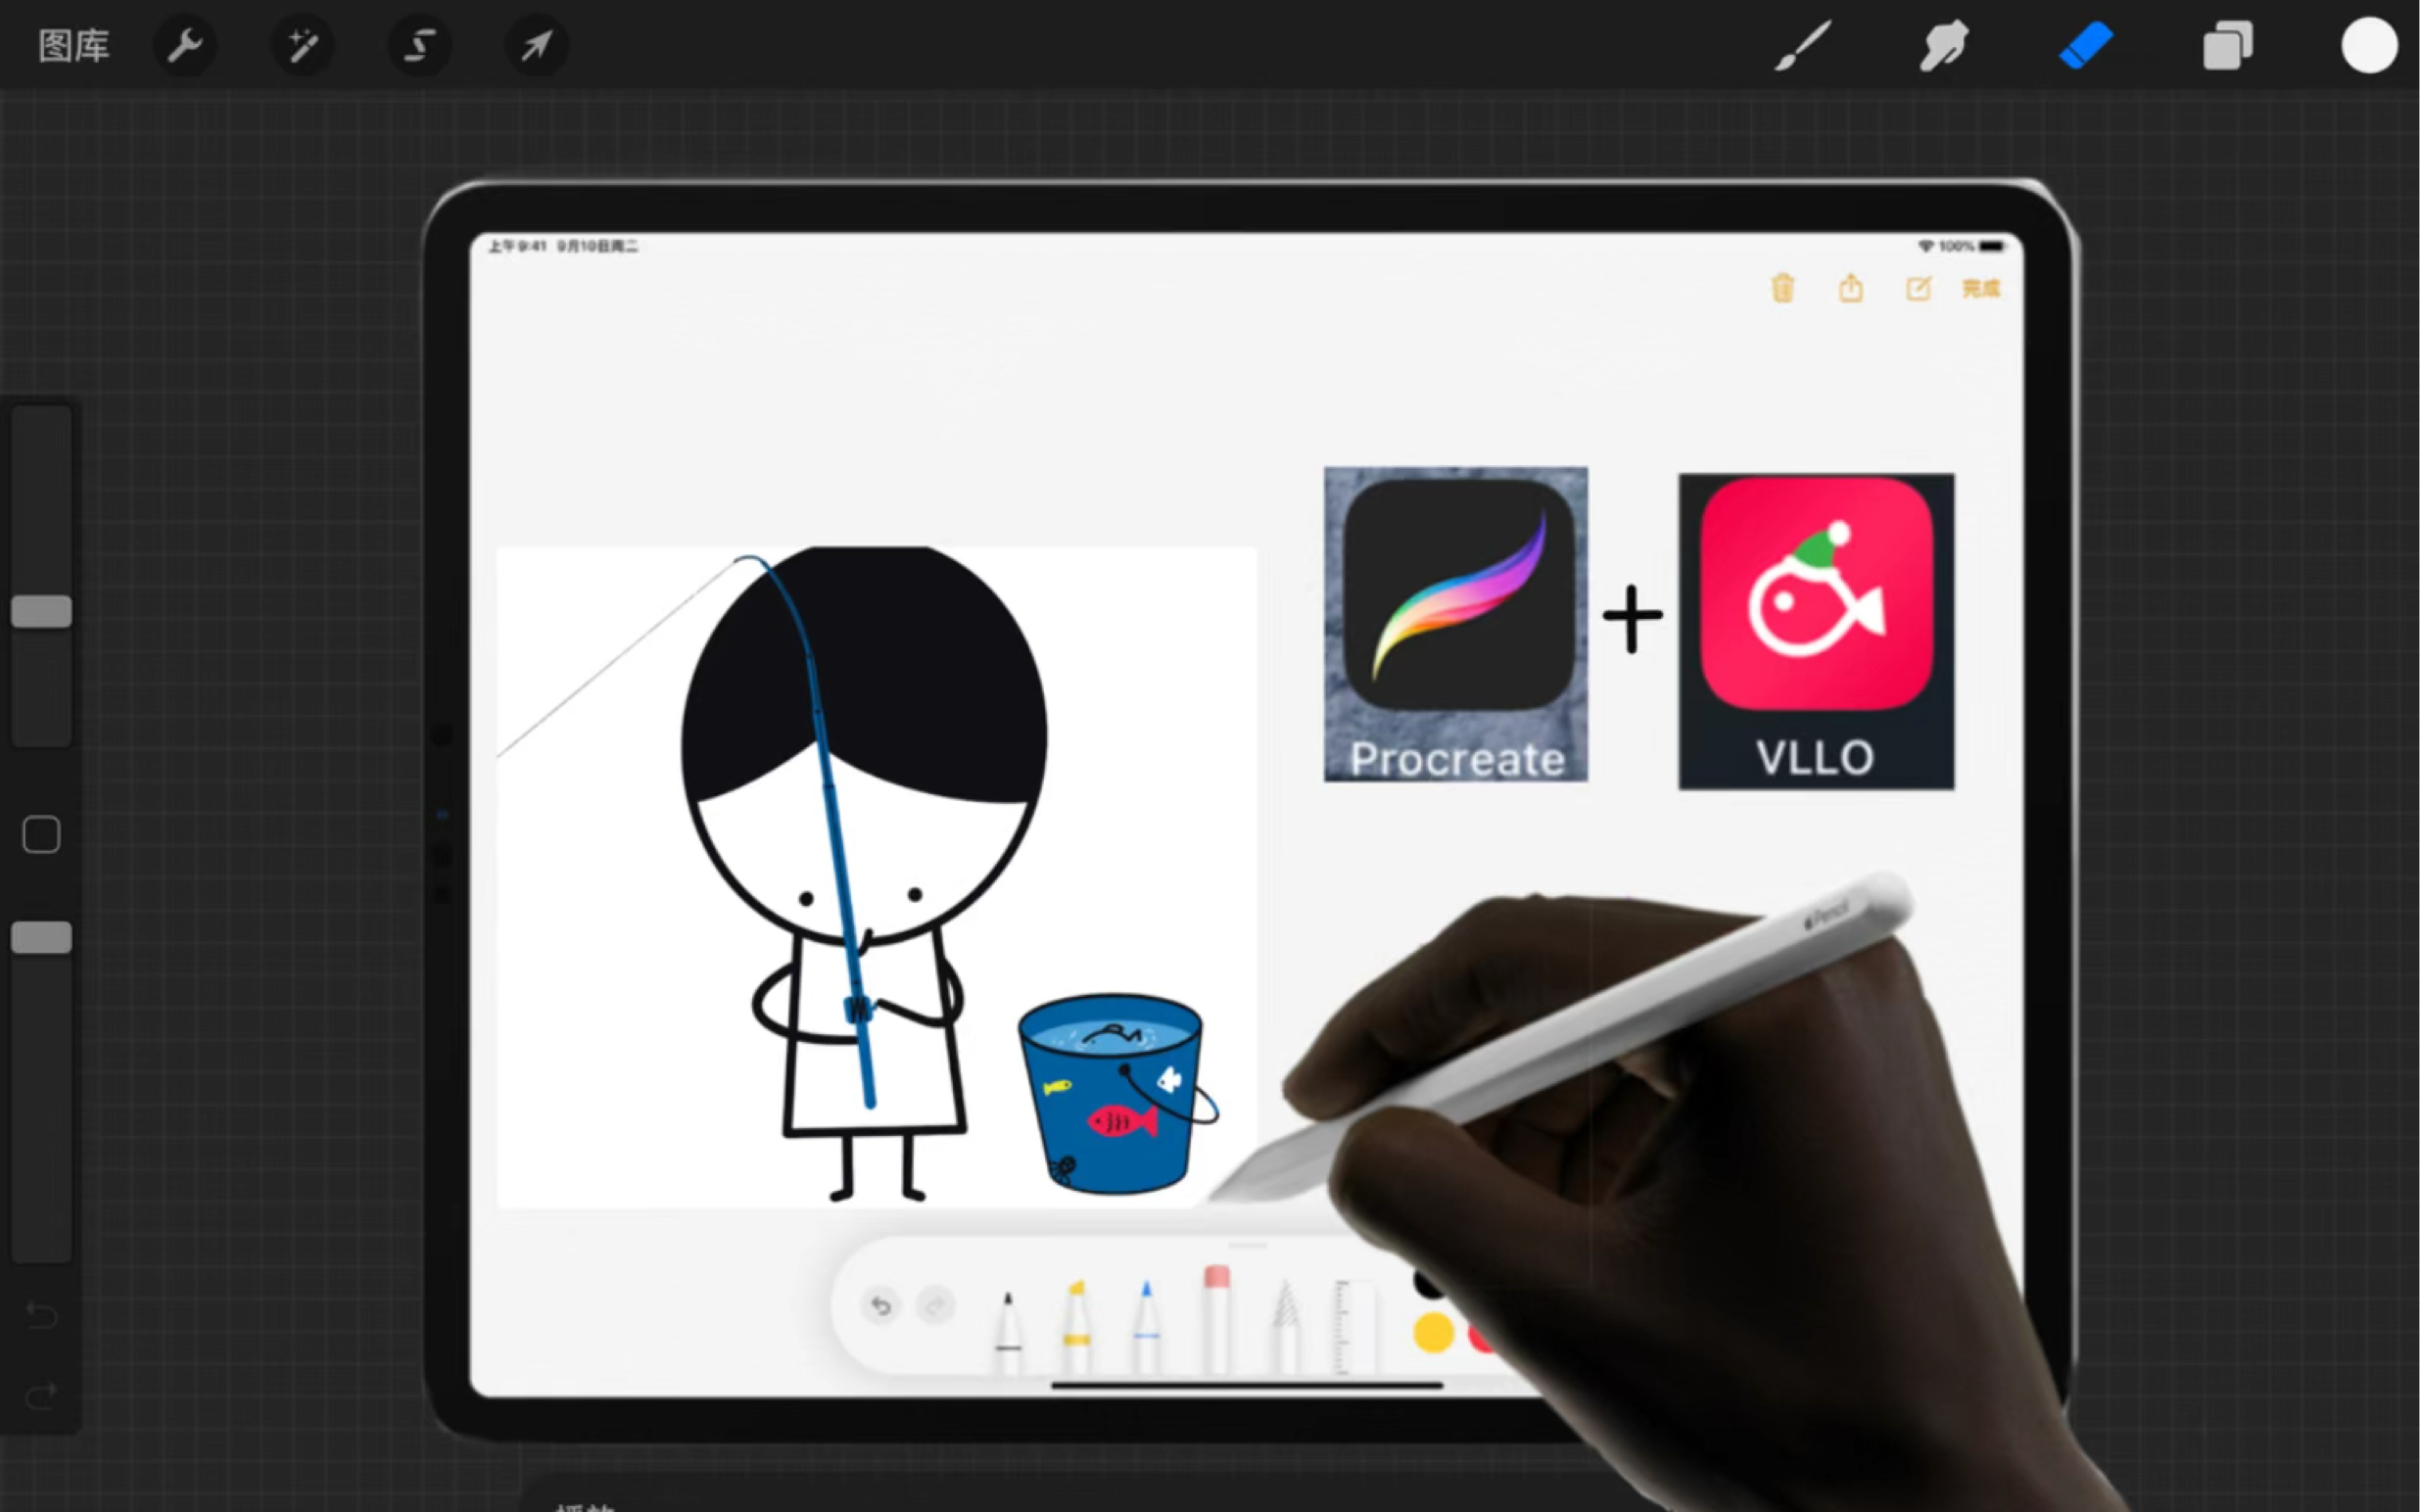Open the Actions wrench menu
Image resolution: width=2420 pixels, height=1512 pixels.
click(x=185, y=46)
